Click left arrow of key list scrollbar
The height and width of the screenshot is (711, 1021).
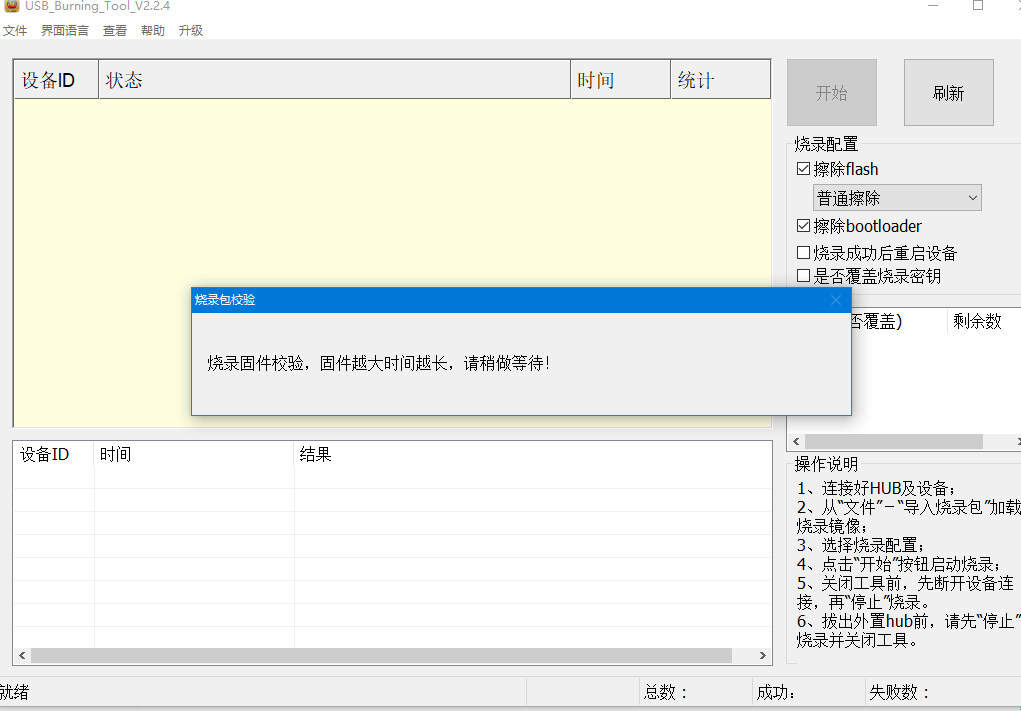796,441
